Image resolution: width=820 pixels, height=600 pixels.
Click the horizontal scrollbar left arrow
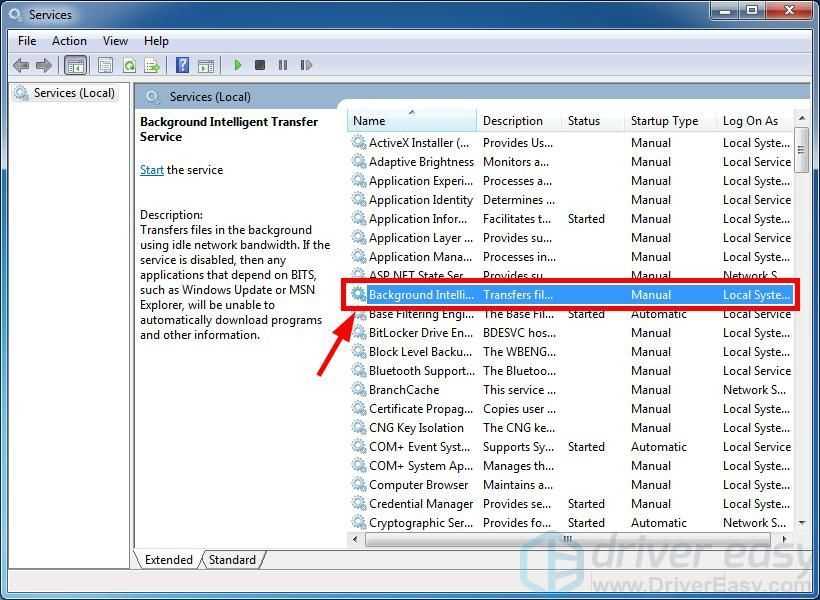[356, 539]
